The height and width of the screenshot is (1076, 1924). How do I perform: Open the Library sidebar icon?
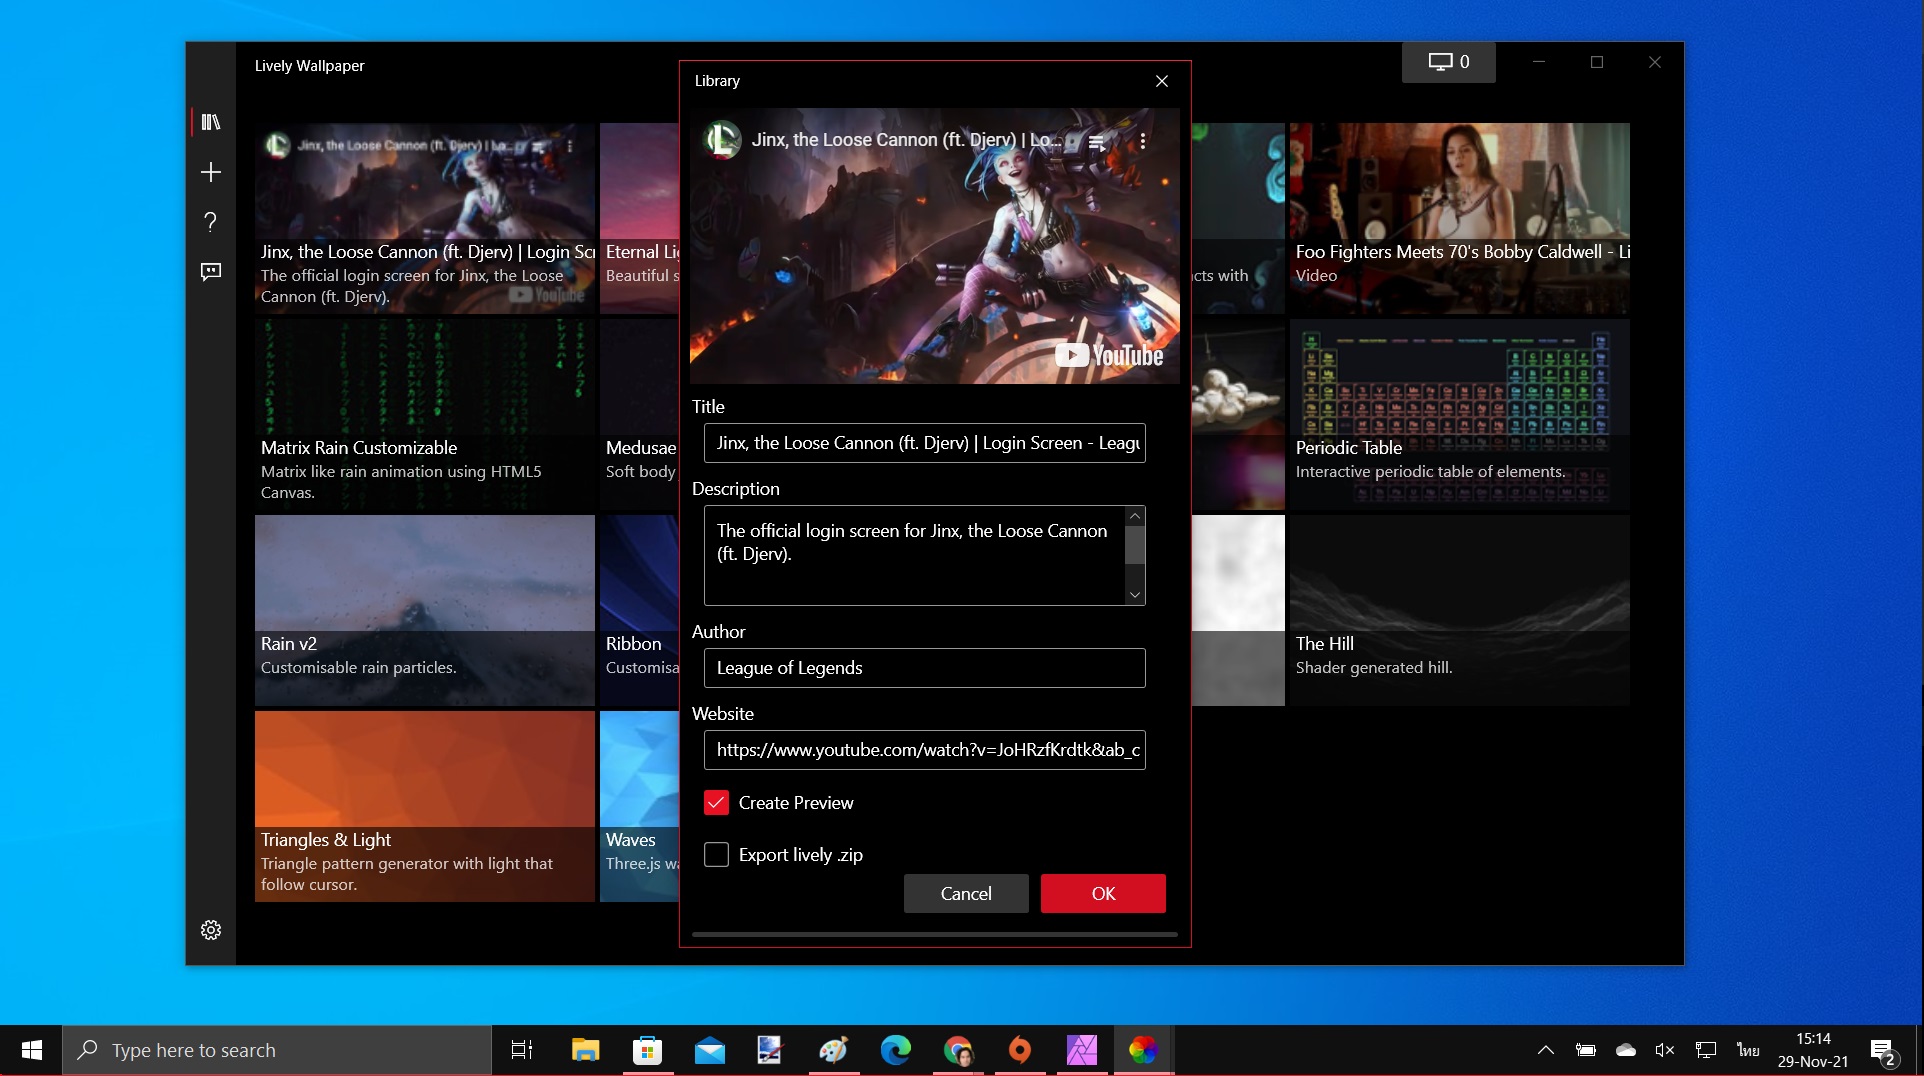(x=211, y=122)
